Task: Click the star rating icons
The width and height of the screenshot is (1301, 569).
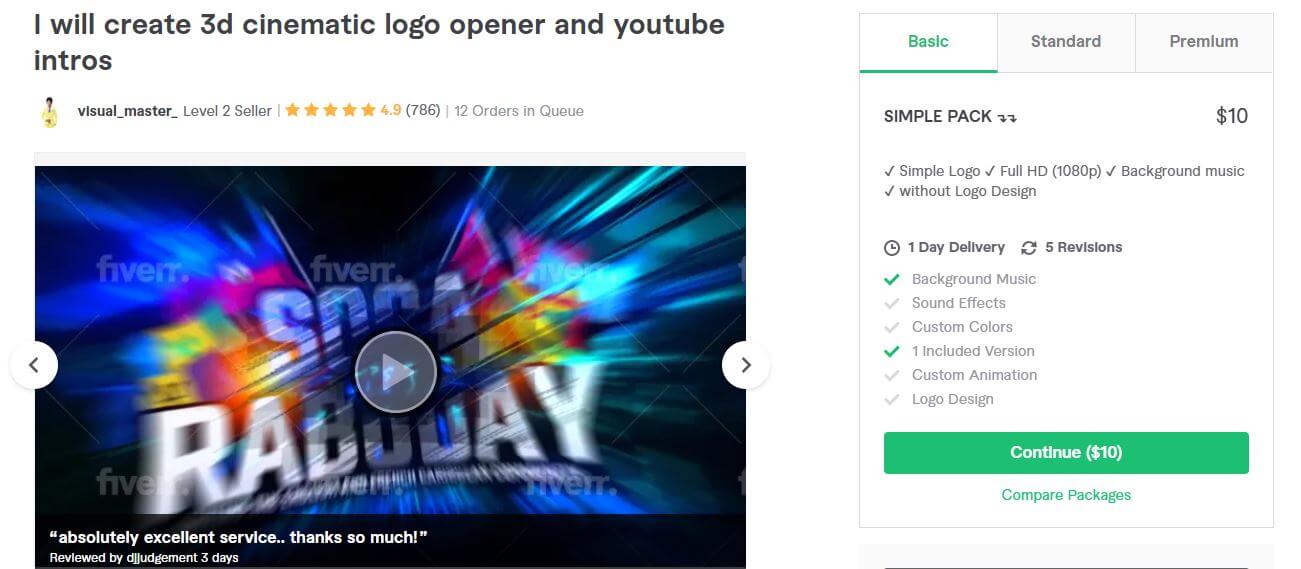Action: 330,111
